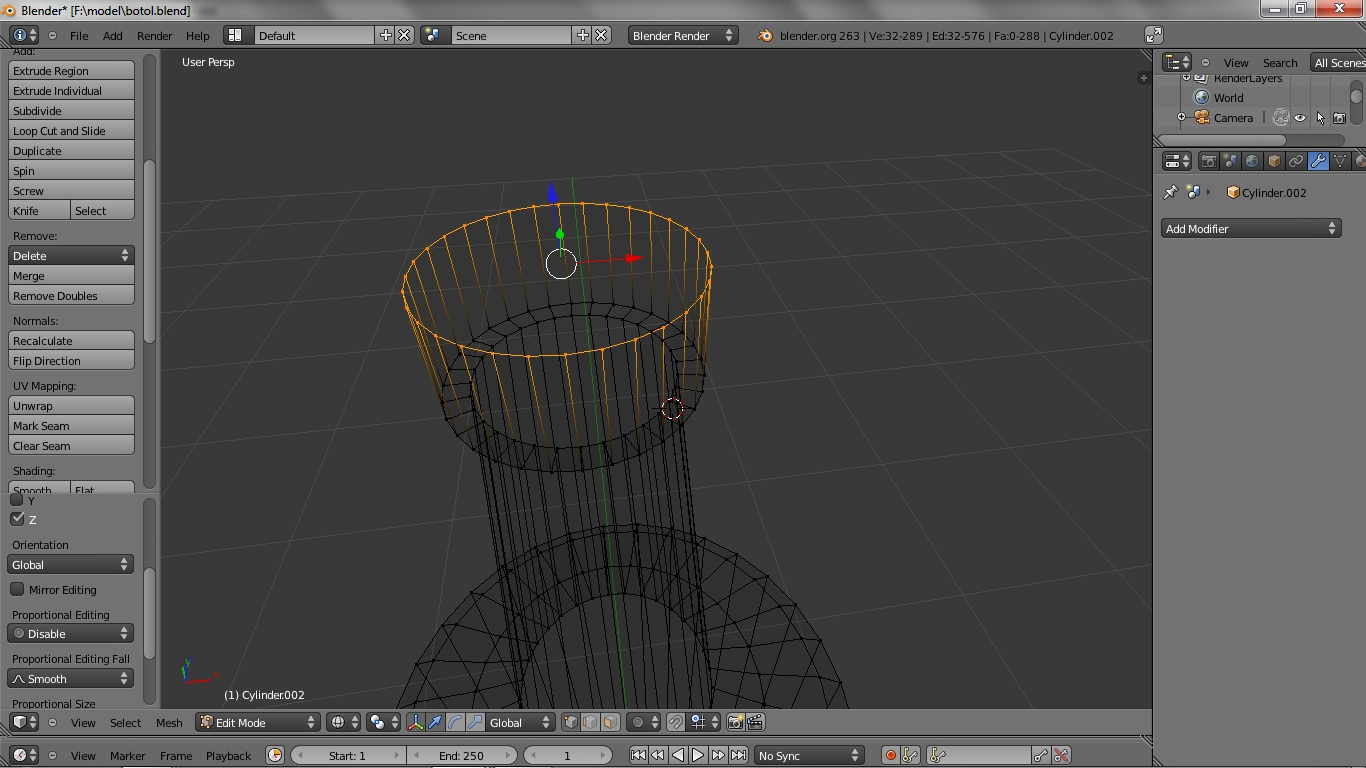1366x768 pixels.
Task: Render an OpenGL still image of viewport
Action: (736, 722)
